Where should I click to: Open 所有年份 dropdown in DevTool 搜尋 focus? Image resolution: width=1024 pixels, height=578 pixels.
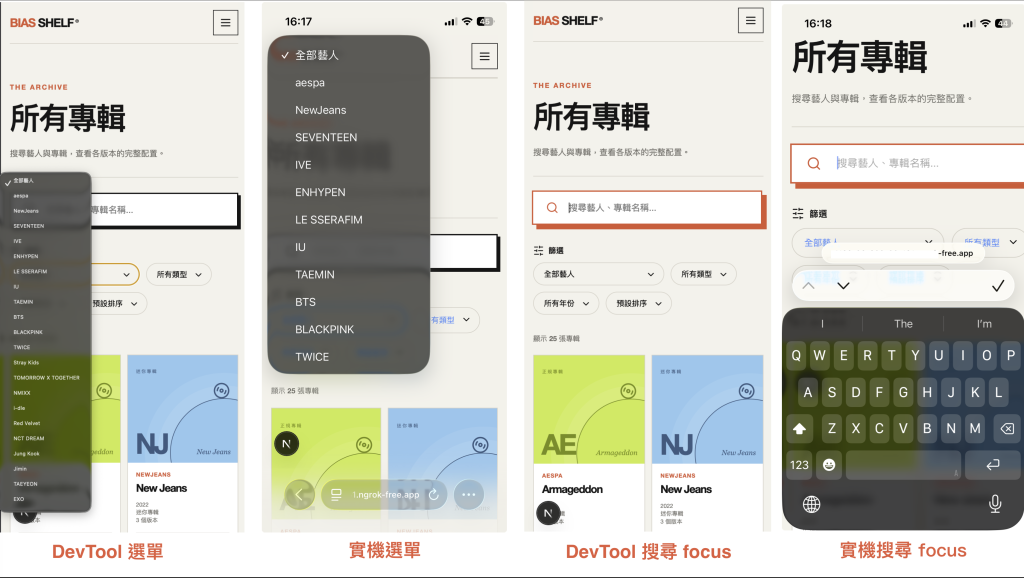coord(566,304)
